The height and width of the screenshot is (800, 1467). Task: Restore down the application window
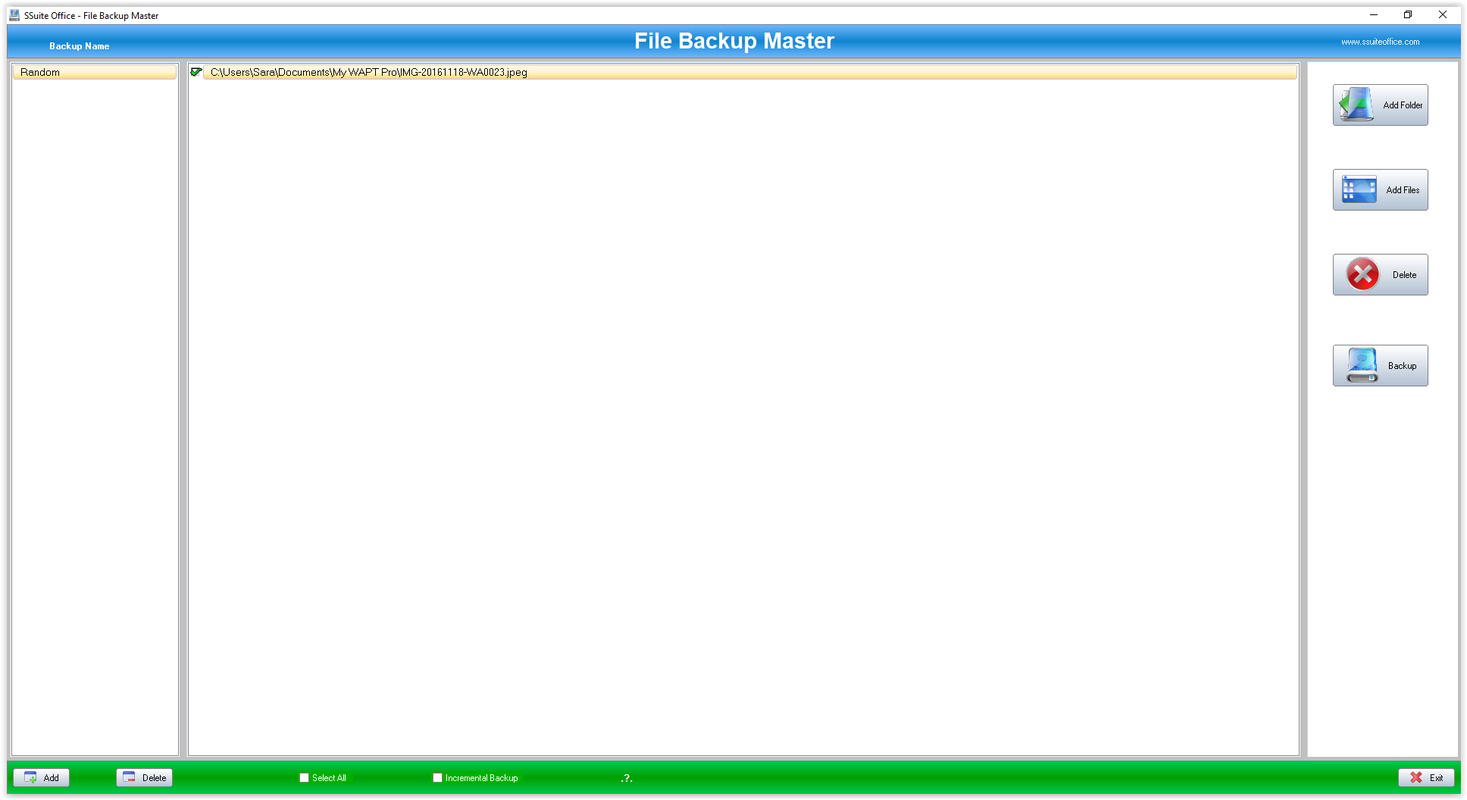point(1408,15)
